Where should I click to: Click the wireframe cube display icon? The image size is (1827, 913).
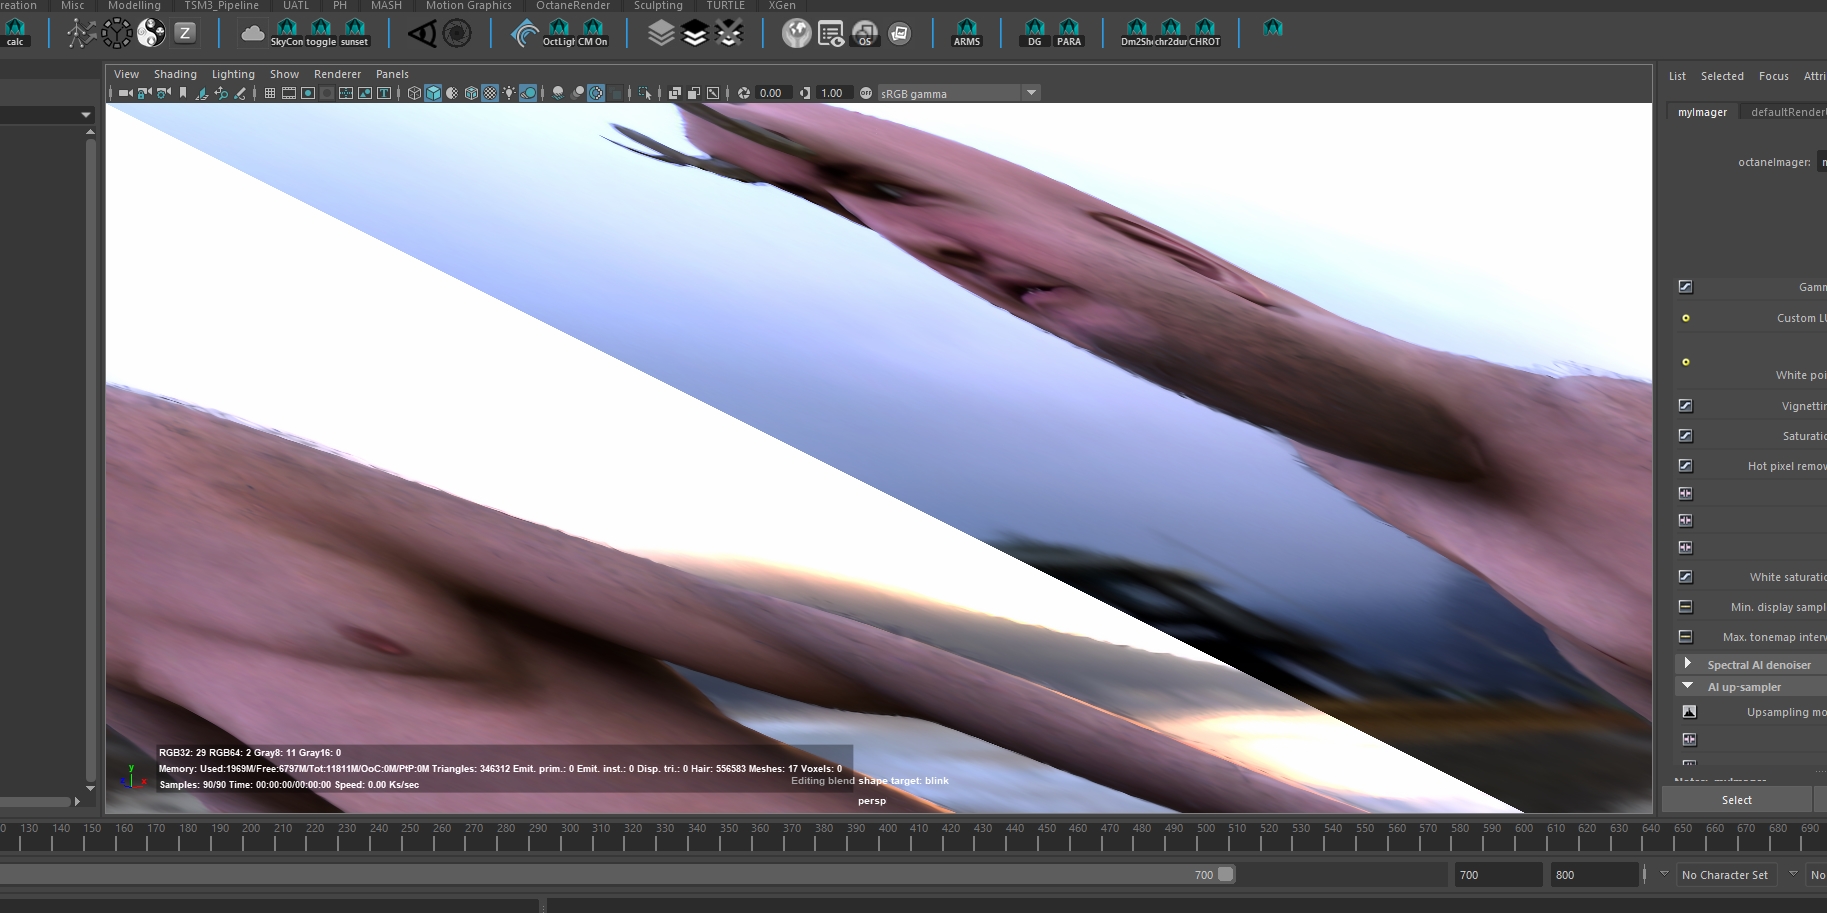(x=414, y=93)
